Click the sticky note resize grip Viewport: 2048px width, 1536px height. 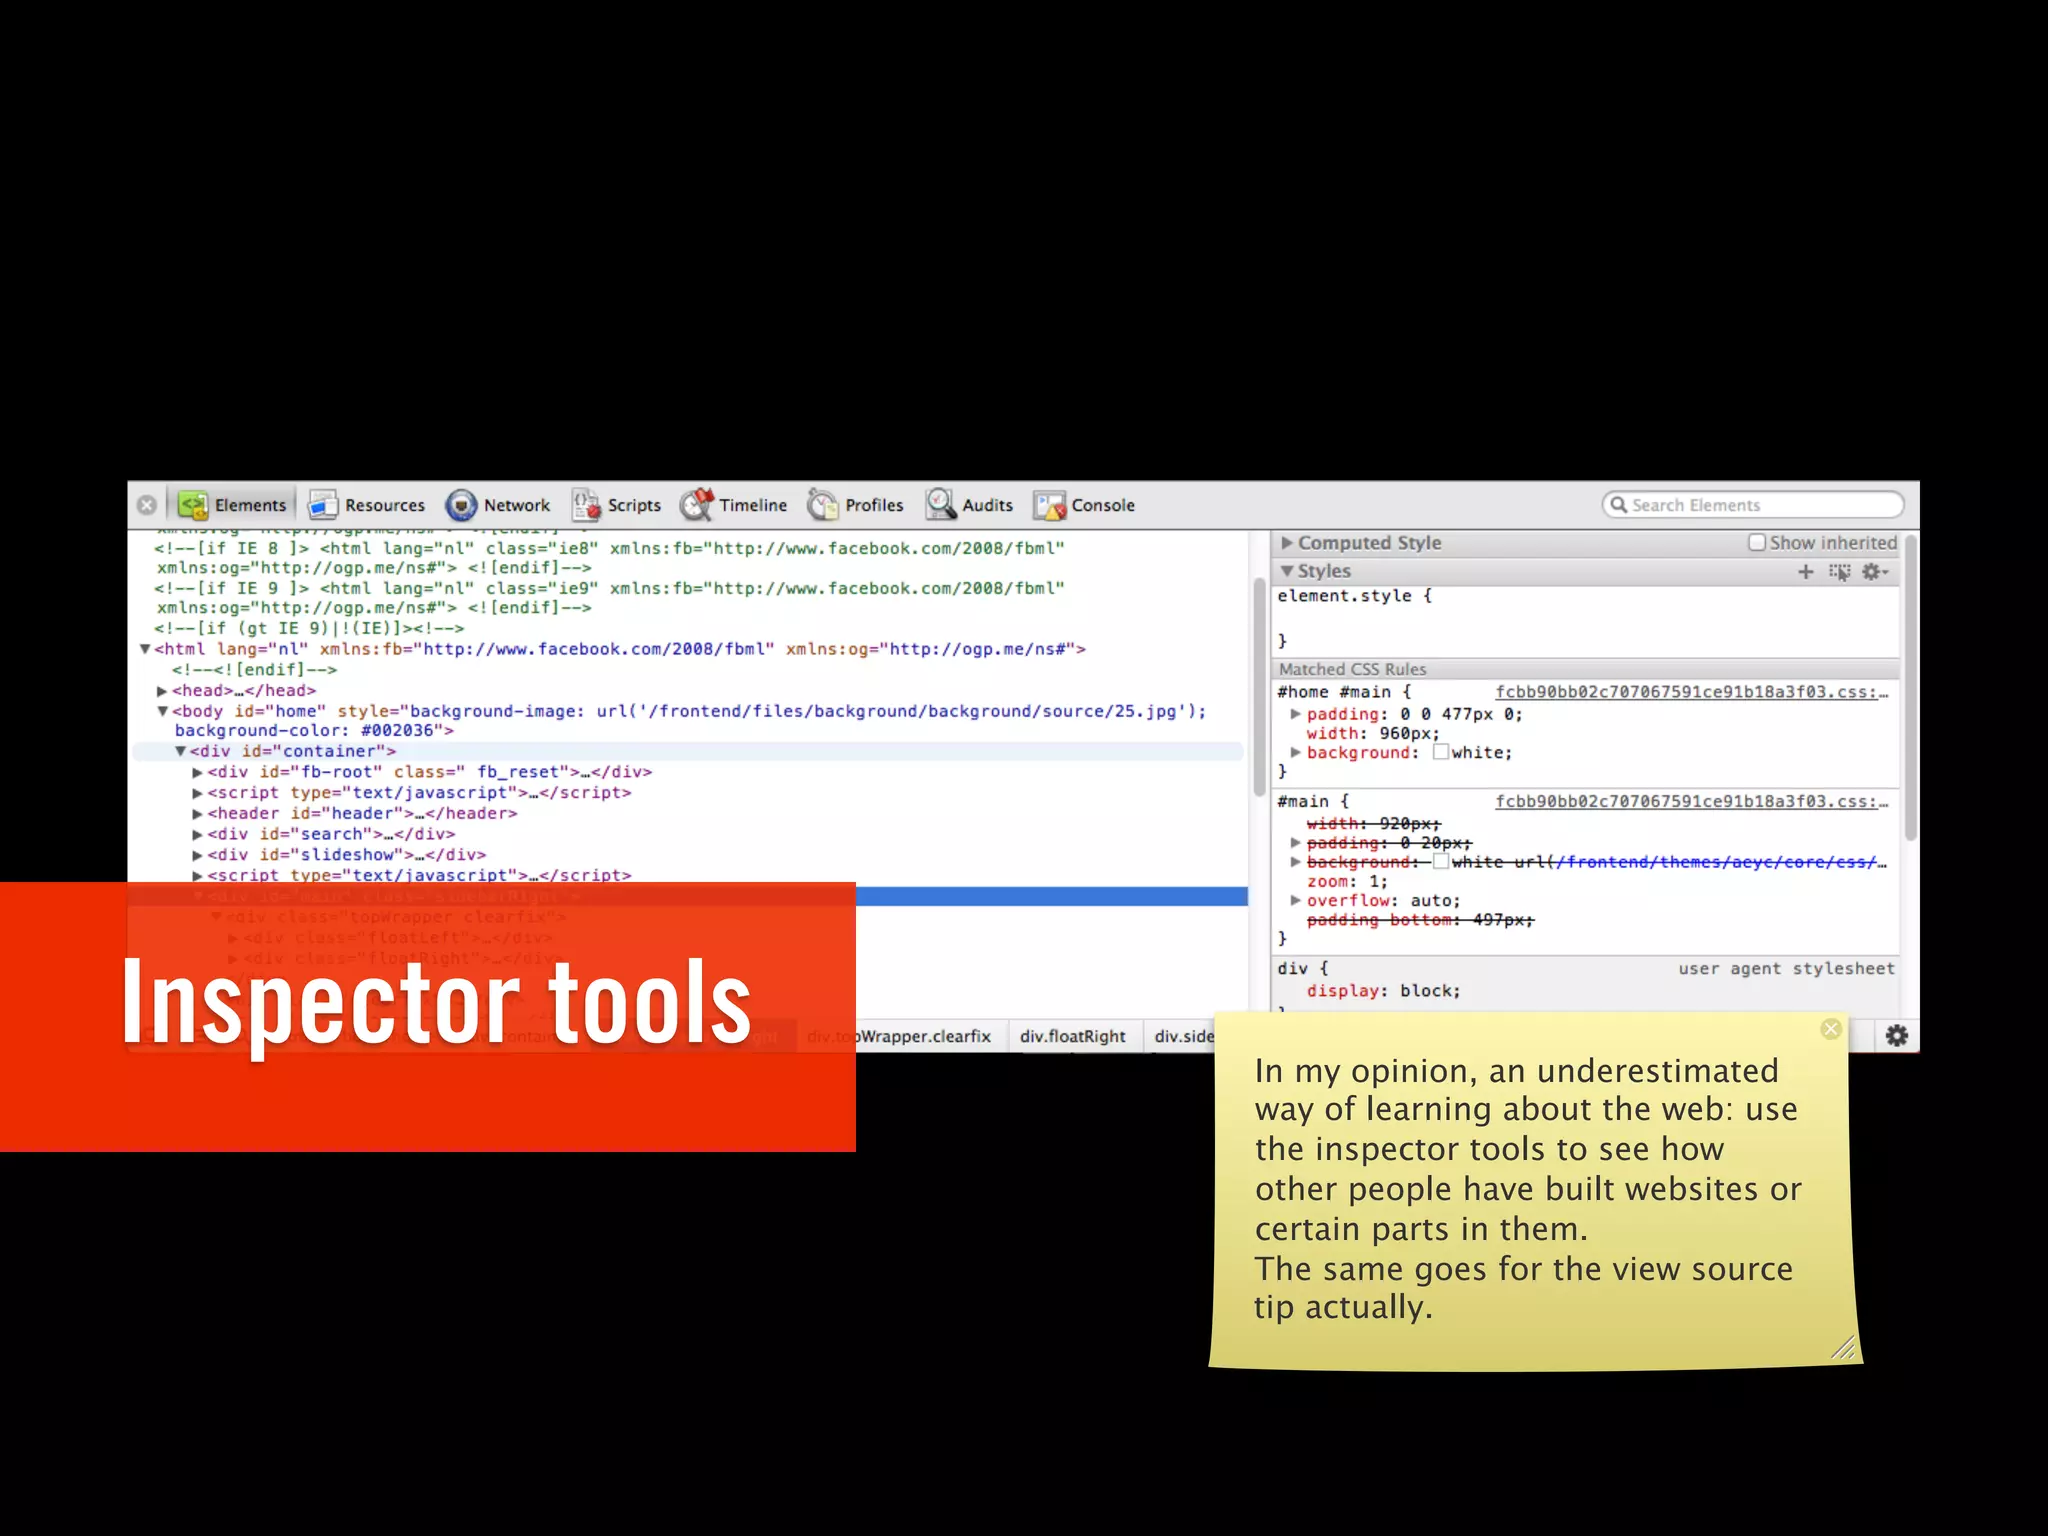tap(1844, 1347)
